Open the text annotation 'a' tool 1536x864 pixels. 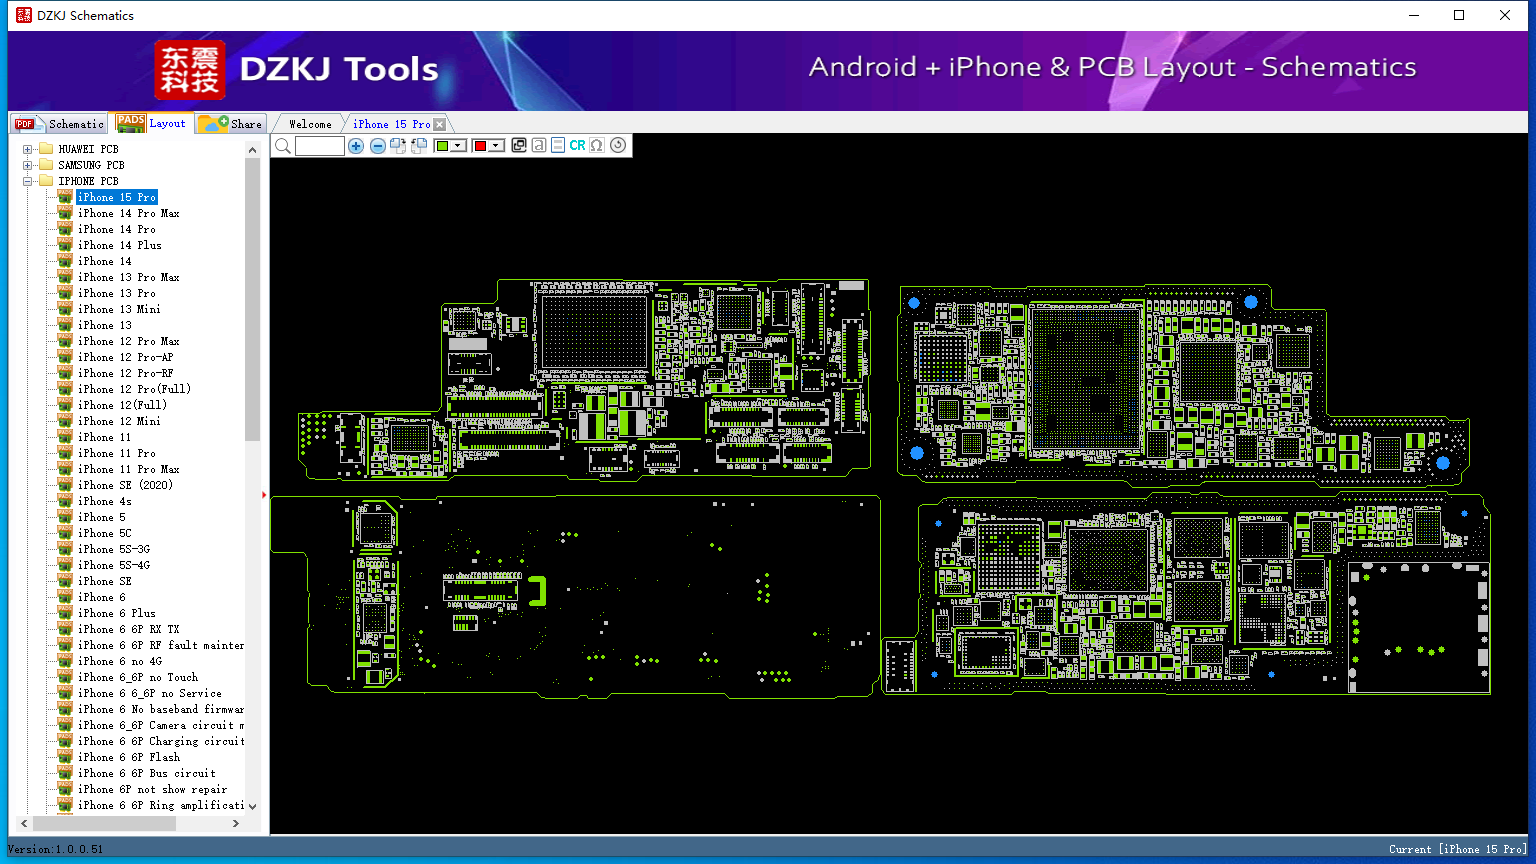click(x=539, y=145)
